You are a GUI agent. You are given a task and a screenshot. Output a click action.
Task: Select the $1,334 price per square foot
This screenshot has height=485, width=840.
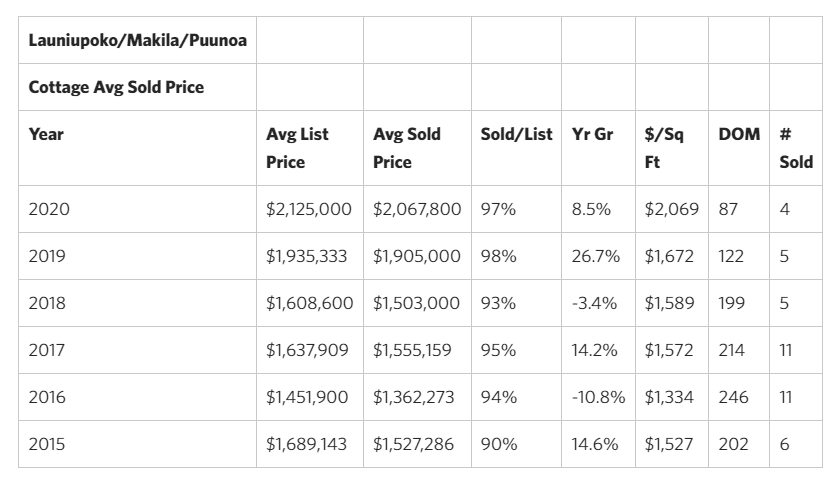(x=668, y=397)
